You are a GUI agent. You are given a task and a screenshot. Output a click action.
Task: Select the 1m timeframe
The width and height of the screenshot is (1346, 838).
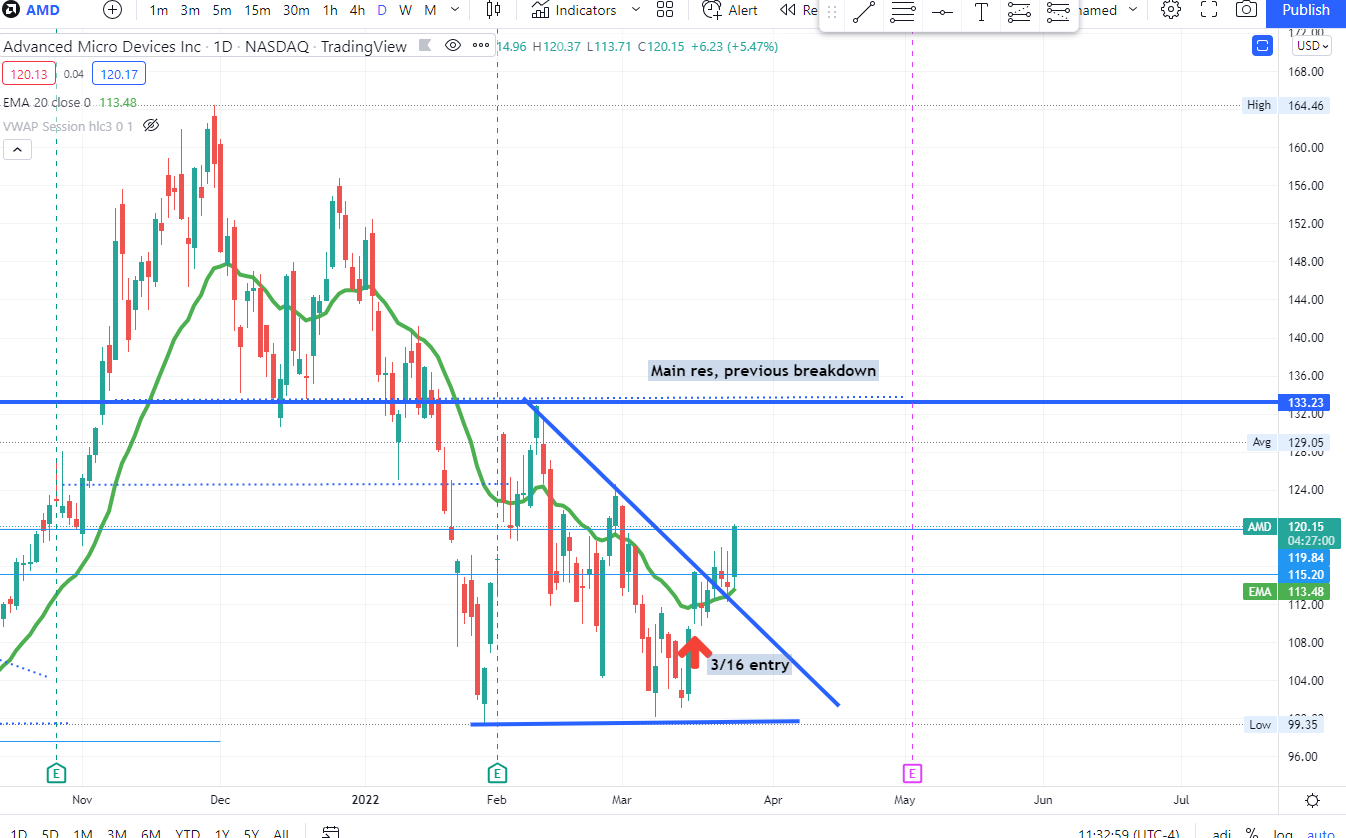(x=159, y=10)
